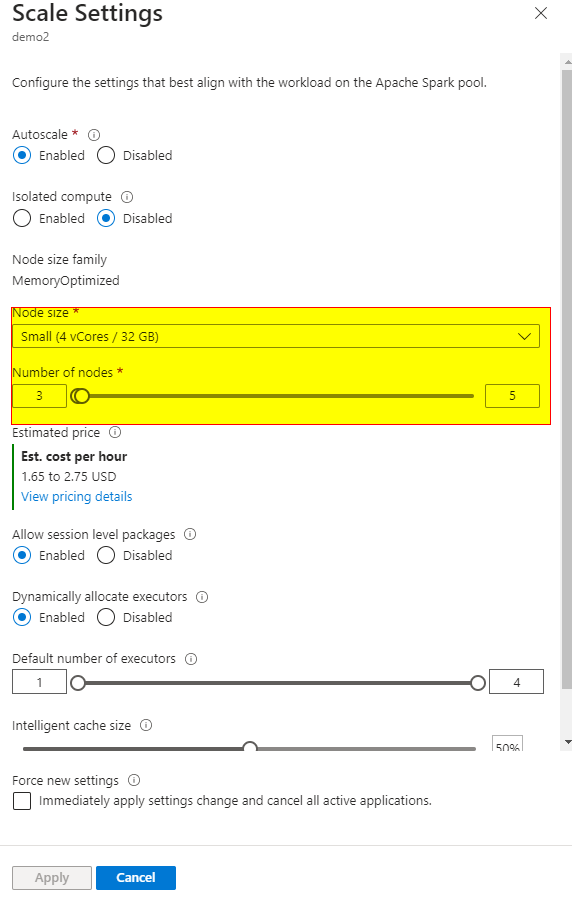
Task: Open the Node size dropdown
Action: [276, 336]
